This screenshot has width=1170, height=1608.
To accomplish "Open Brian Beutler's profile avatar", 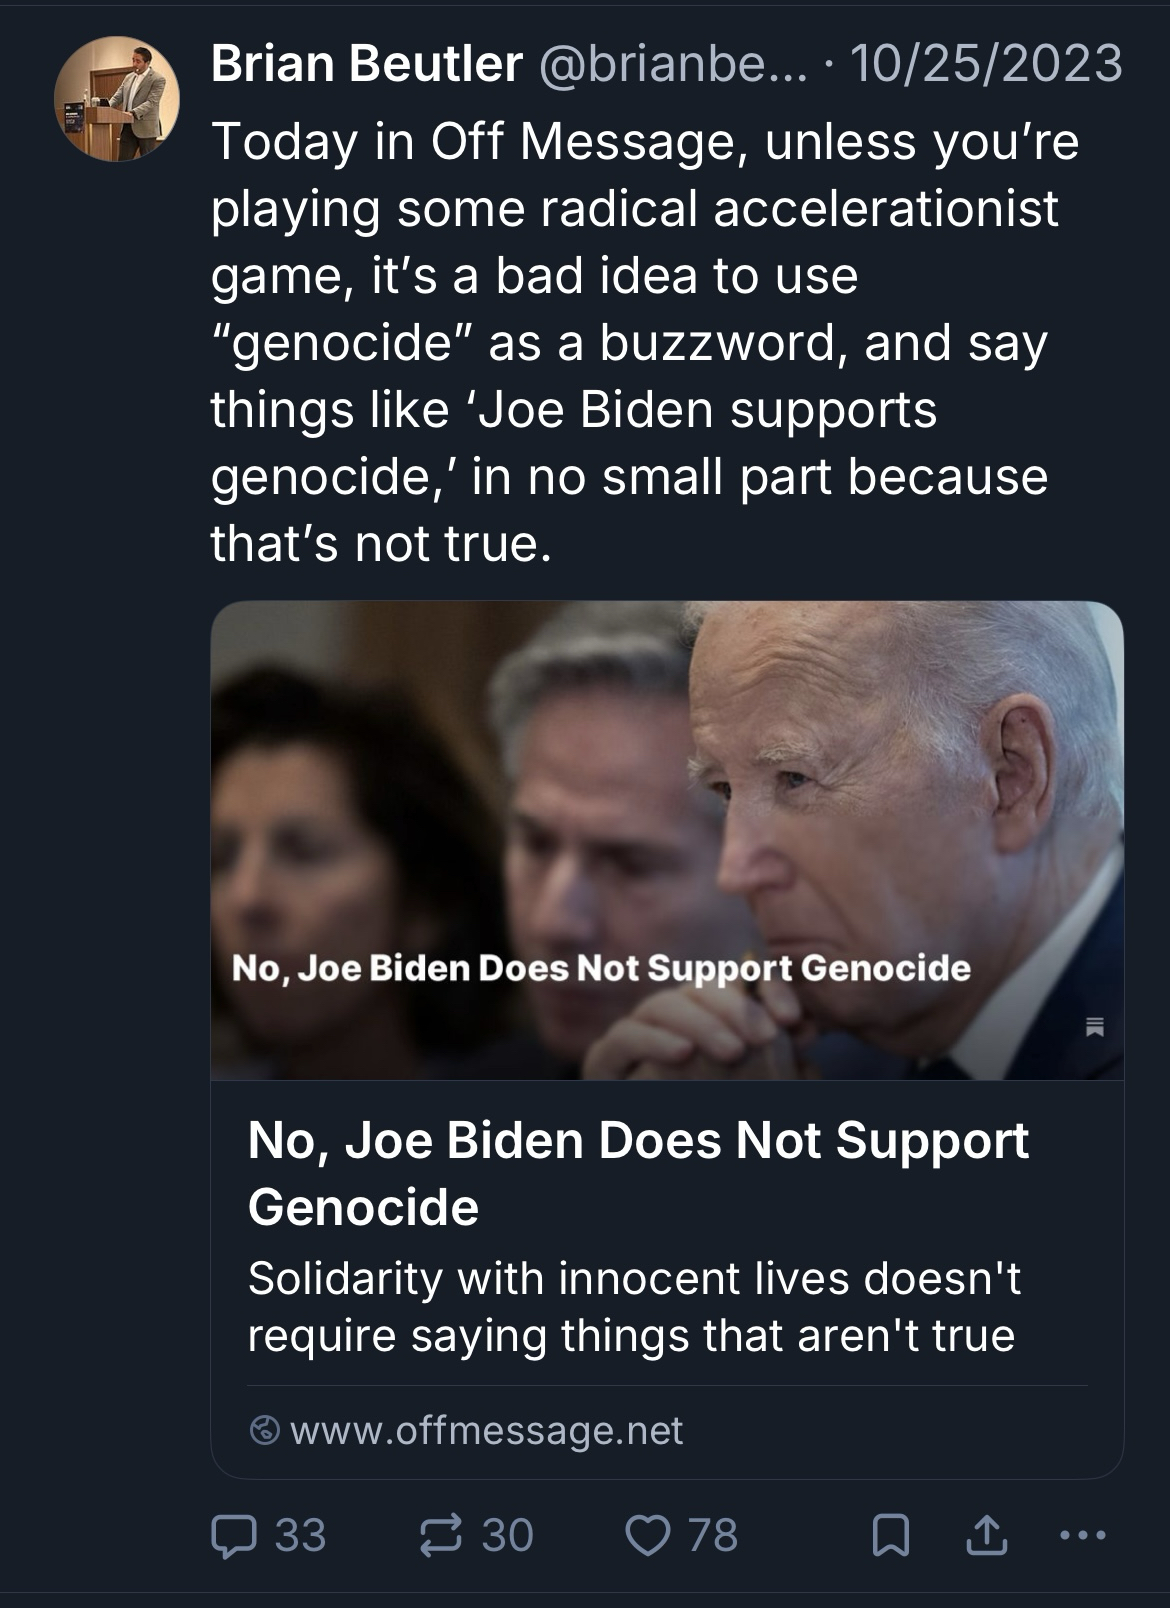I will coord(117,99).
